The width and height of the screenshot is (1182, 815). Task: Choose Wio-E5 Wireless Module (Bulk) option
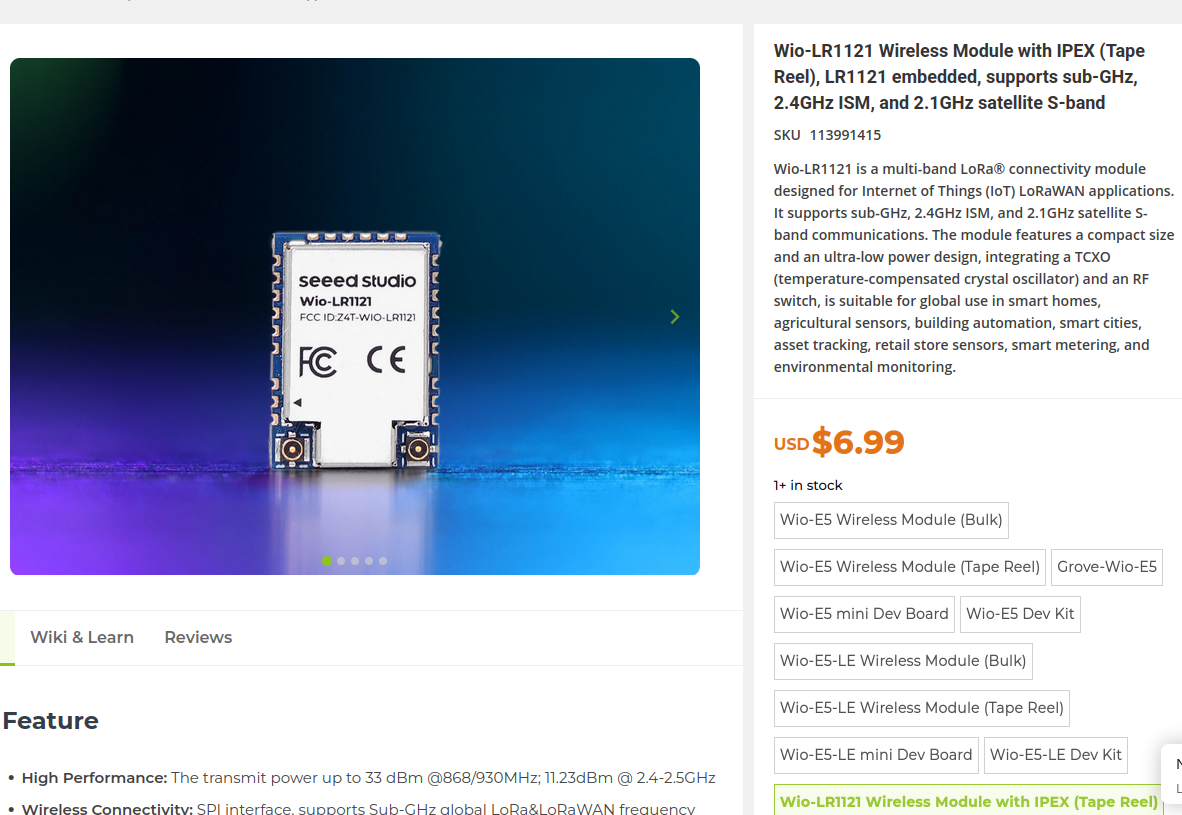point(891,520)
